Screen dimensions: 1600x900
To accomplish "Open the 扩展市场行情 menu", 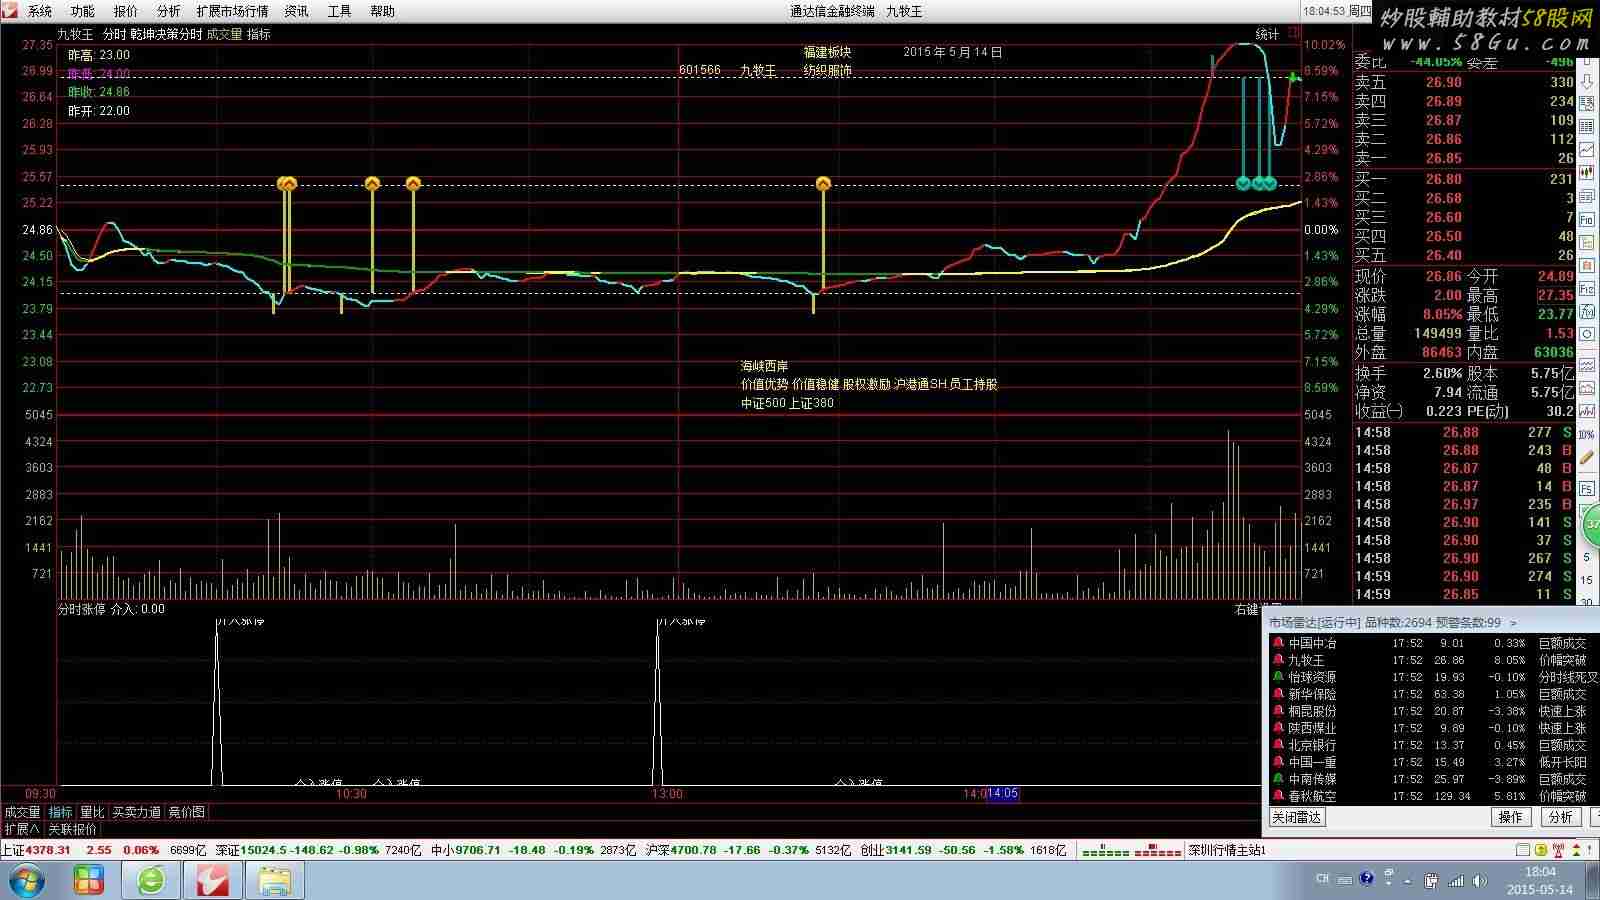I will click(232, 11).
